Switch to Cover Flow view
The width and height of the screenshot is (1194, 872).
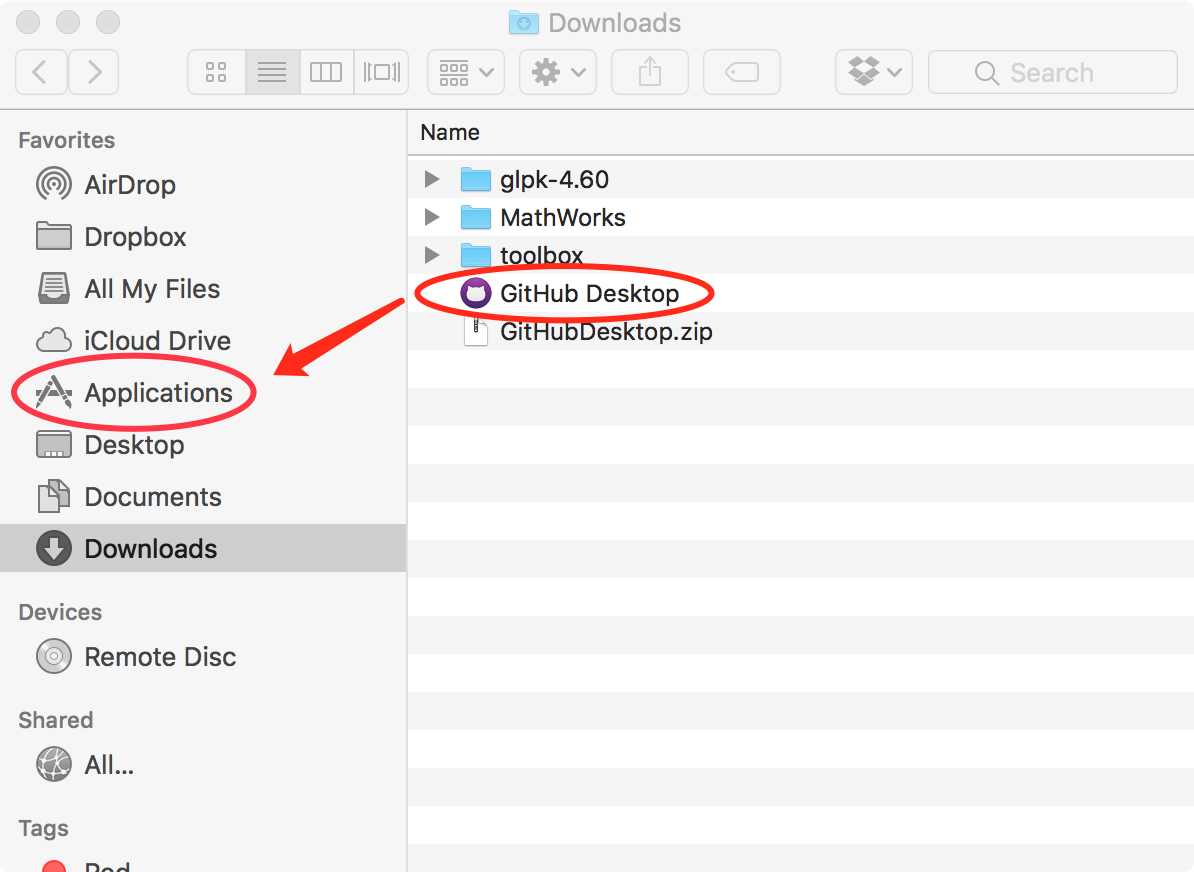[382, 72]
